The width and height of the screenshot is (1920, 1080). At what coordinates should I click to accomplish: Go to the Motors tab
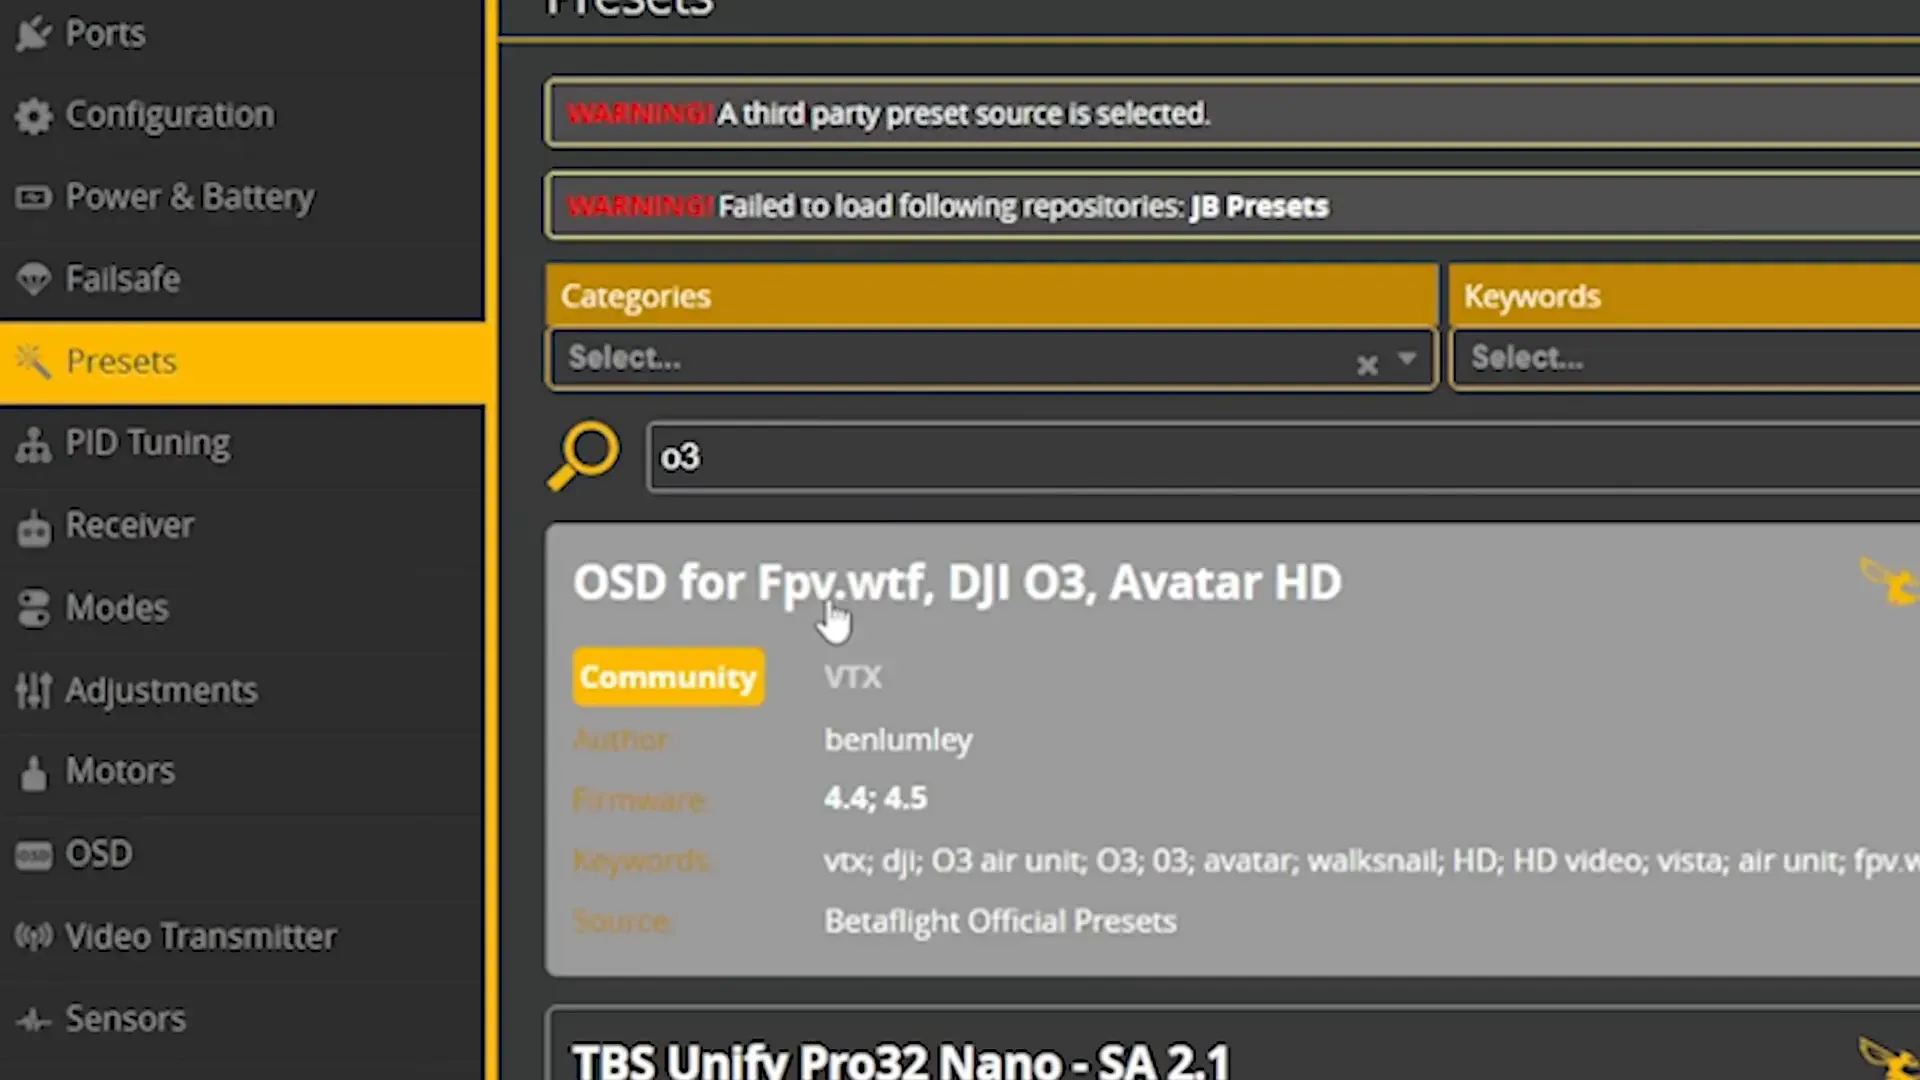(x=240, y=771)
